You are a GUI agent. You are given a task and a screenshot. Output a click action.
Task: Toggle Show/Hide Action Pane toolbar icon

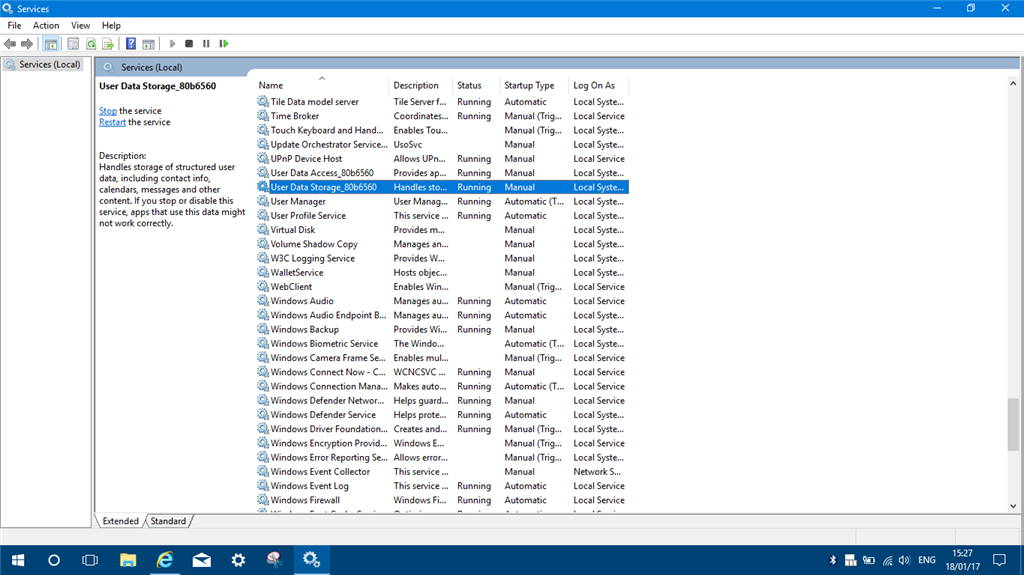tap(148, 44)
